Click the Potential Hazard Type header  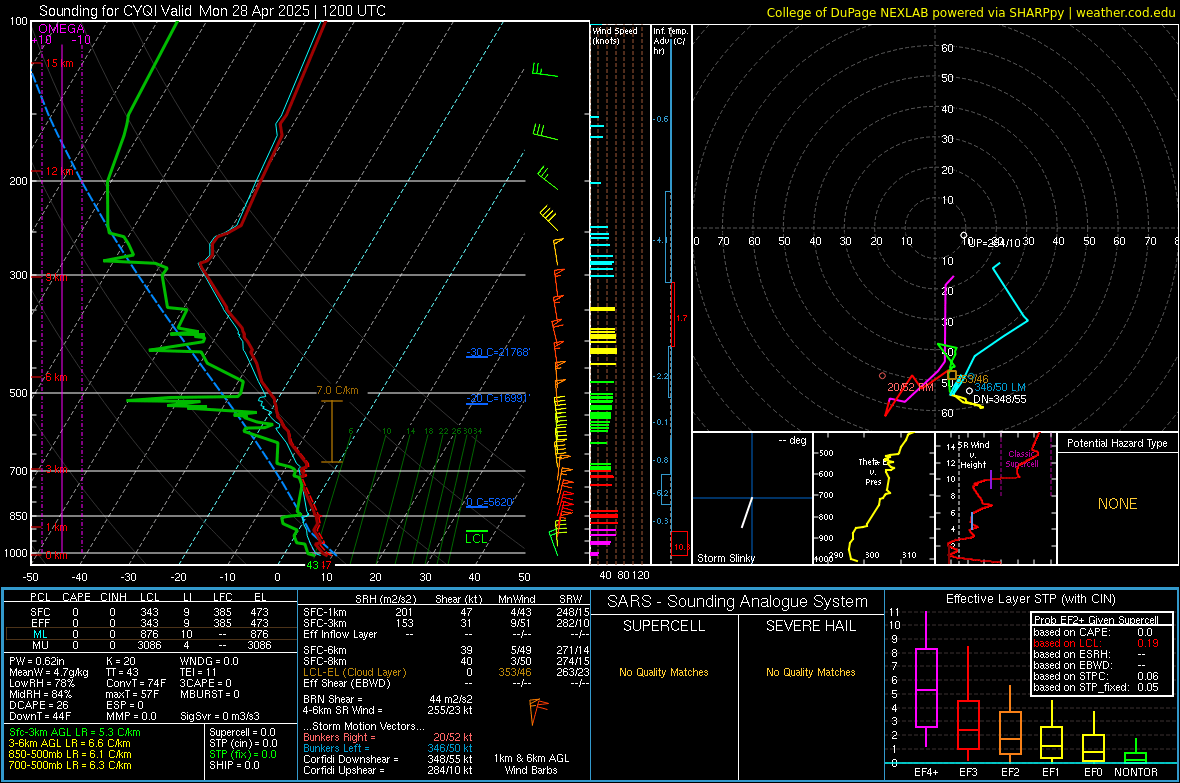pos(1117,443)
